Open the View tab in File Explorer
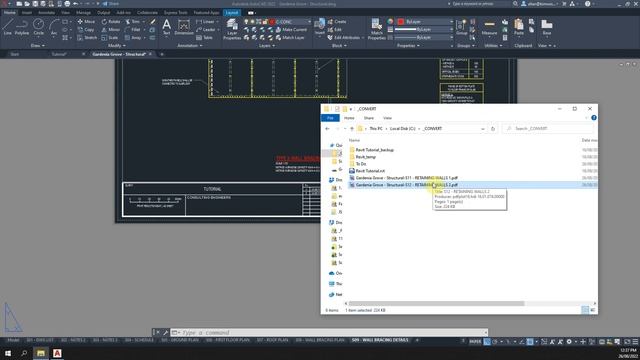 [387, 118]
